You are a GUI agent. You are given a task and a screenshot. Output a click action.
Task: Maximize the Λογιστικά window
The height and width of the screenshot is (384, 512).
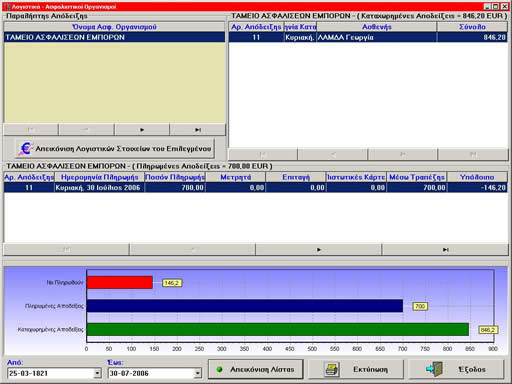(495, 7)
